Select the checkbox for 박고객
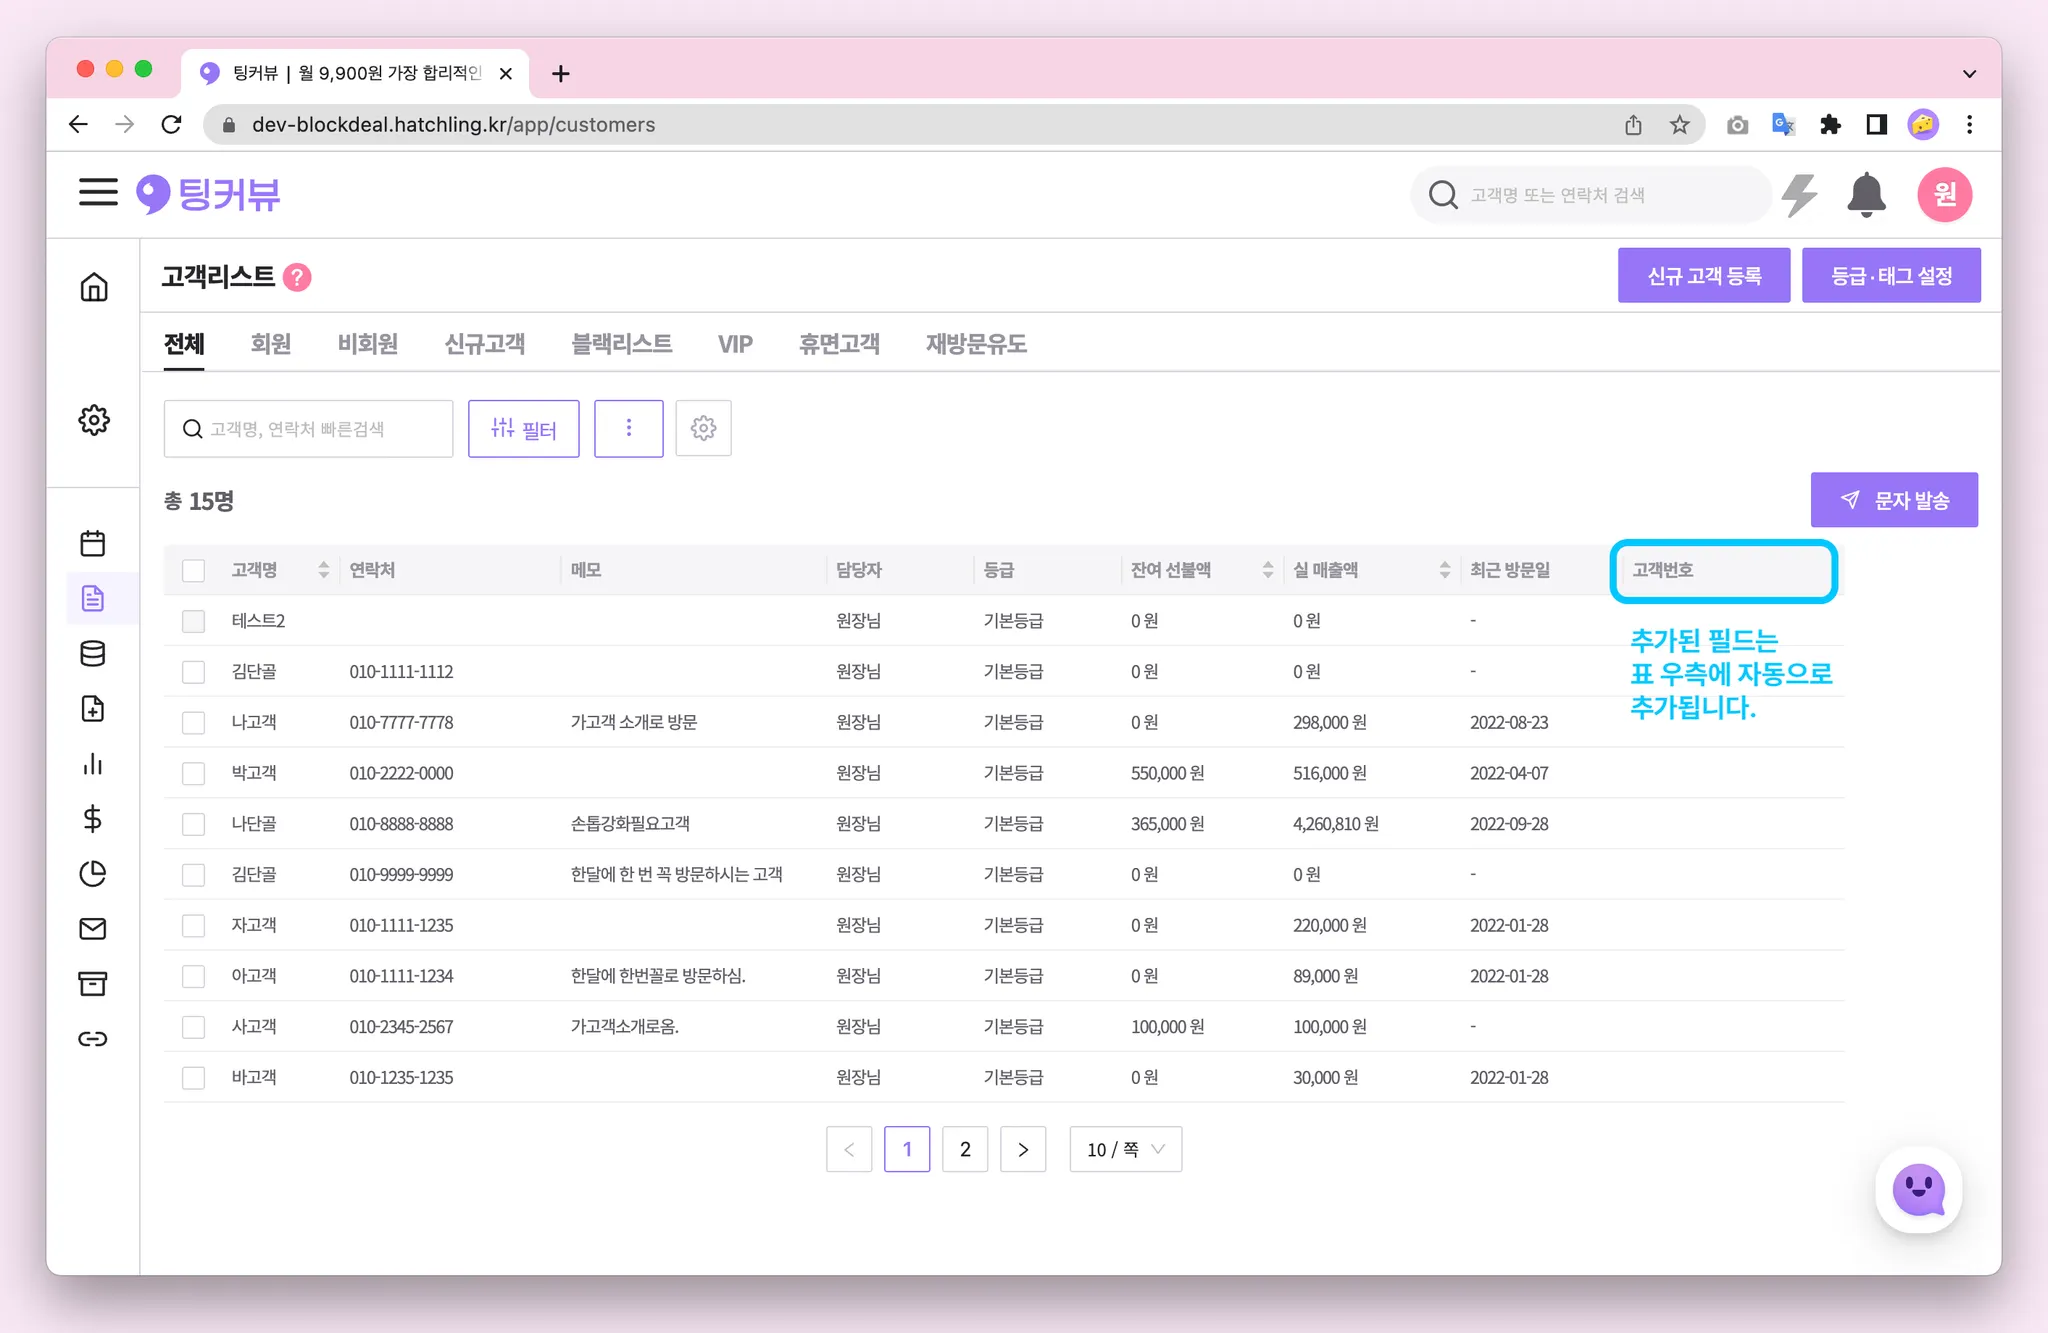Image resolution: width=2048 pixels, height=1333 pixels. (193, 773)
